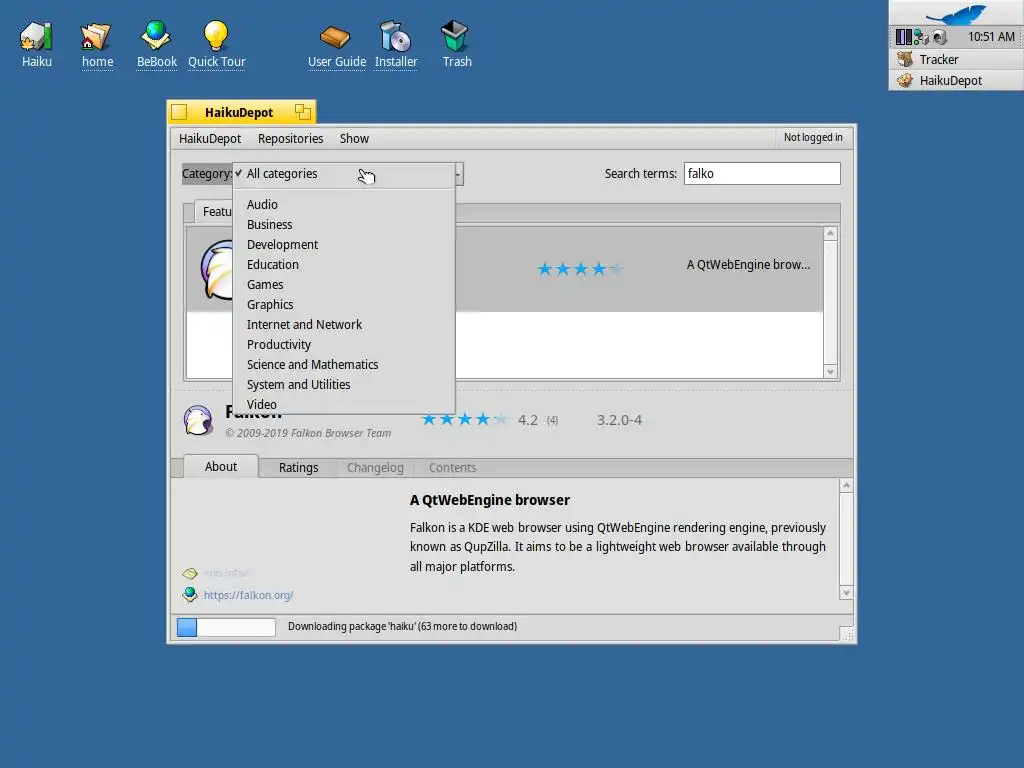Select Tracker in the Deskbar
Screen dimensions: 1024x768
pos(957,59)
